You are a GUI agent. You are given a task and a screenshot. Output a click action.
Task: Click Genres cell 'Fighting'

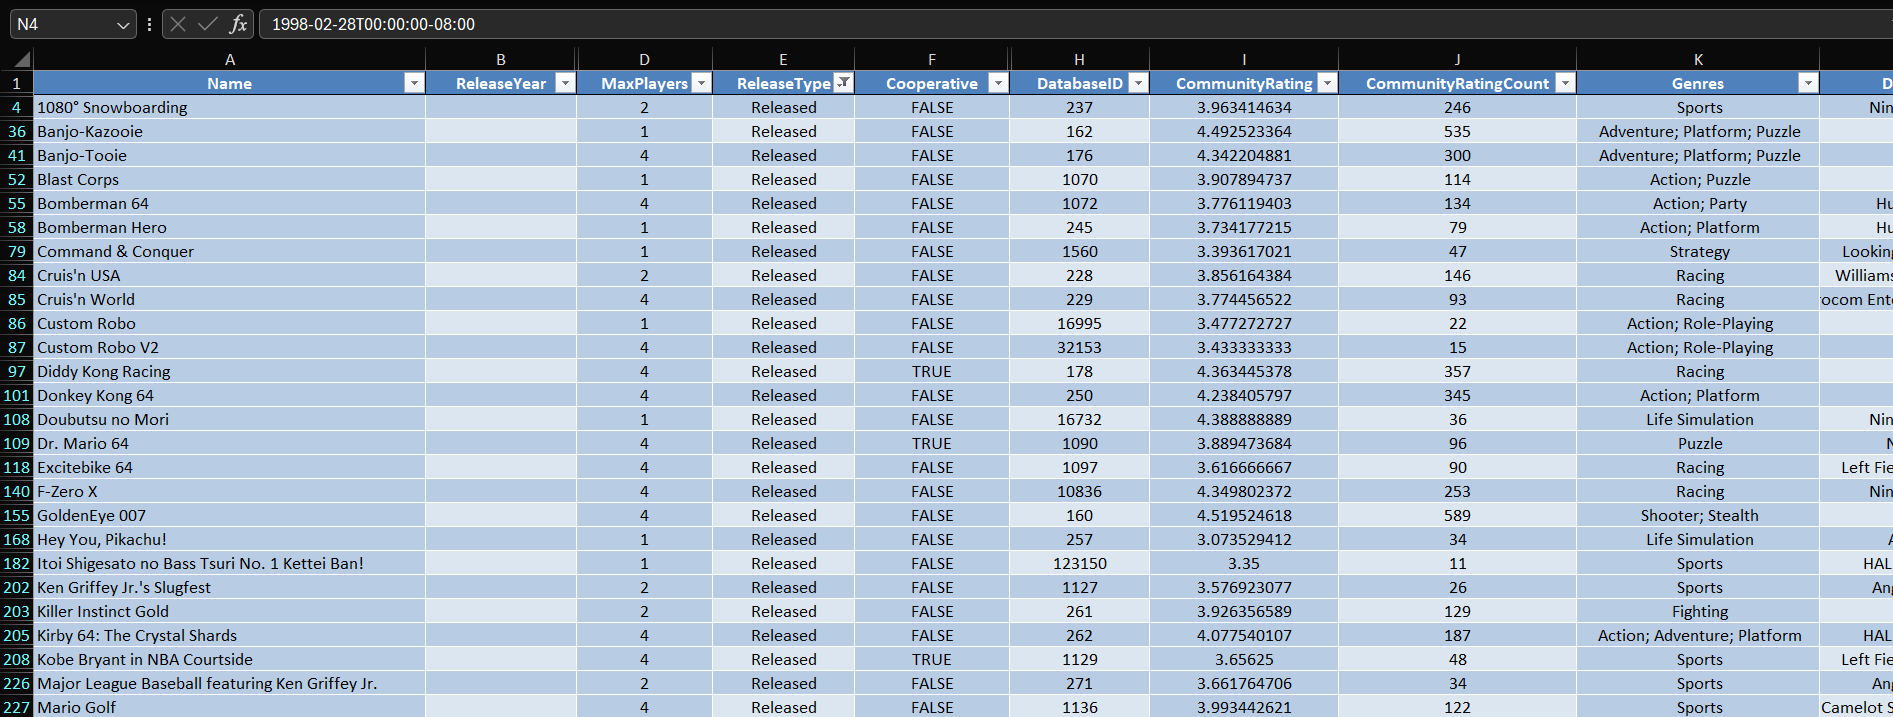pos(1699,611)
